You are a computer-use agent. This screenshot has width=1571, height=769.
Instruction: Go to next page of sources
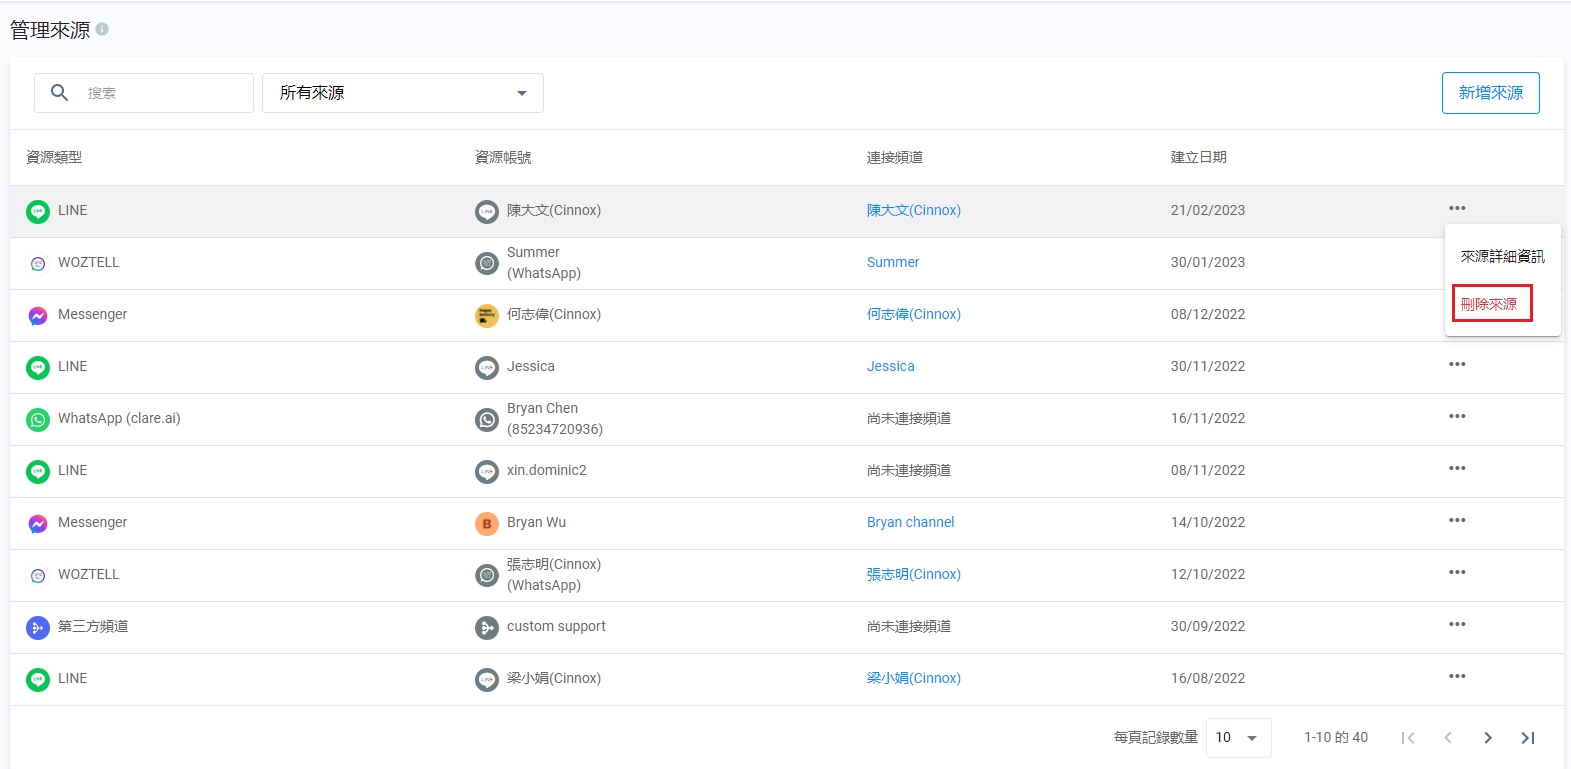[1488, 738]
